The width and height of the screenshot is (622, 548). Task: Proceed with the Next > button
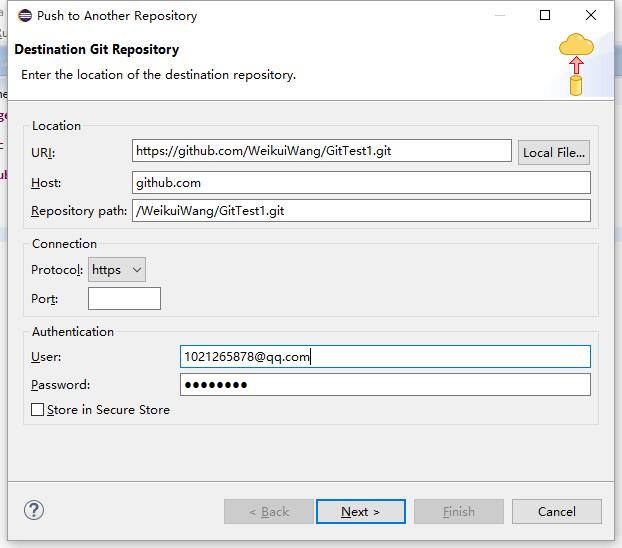tap(360, 511)
